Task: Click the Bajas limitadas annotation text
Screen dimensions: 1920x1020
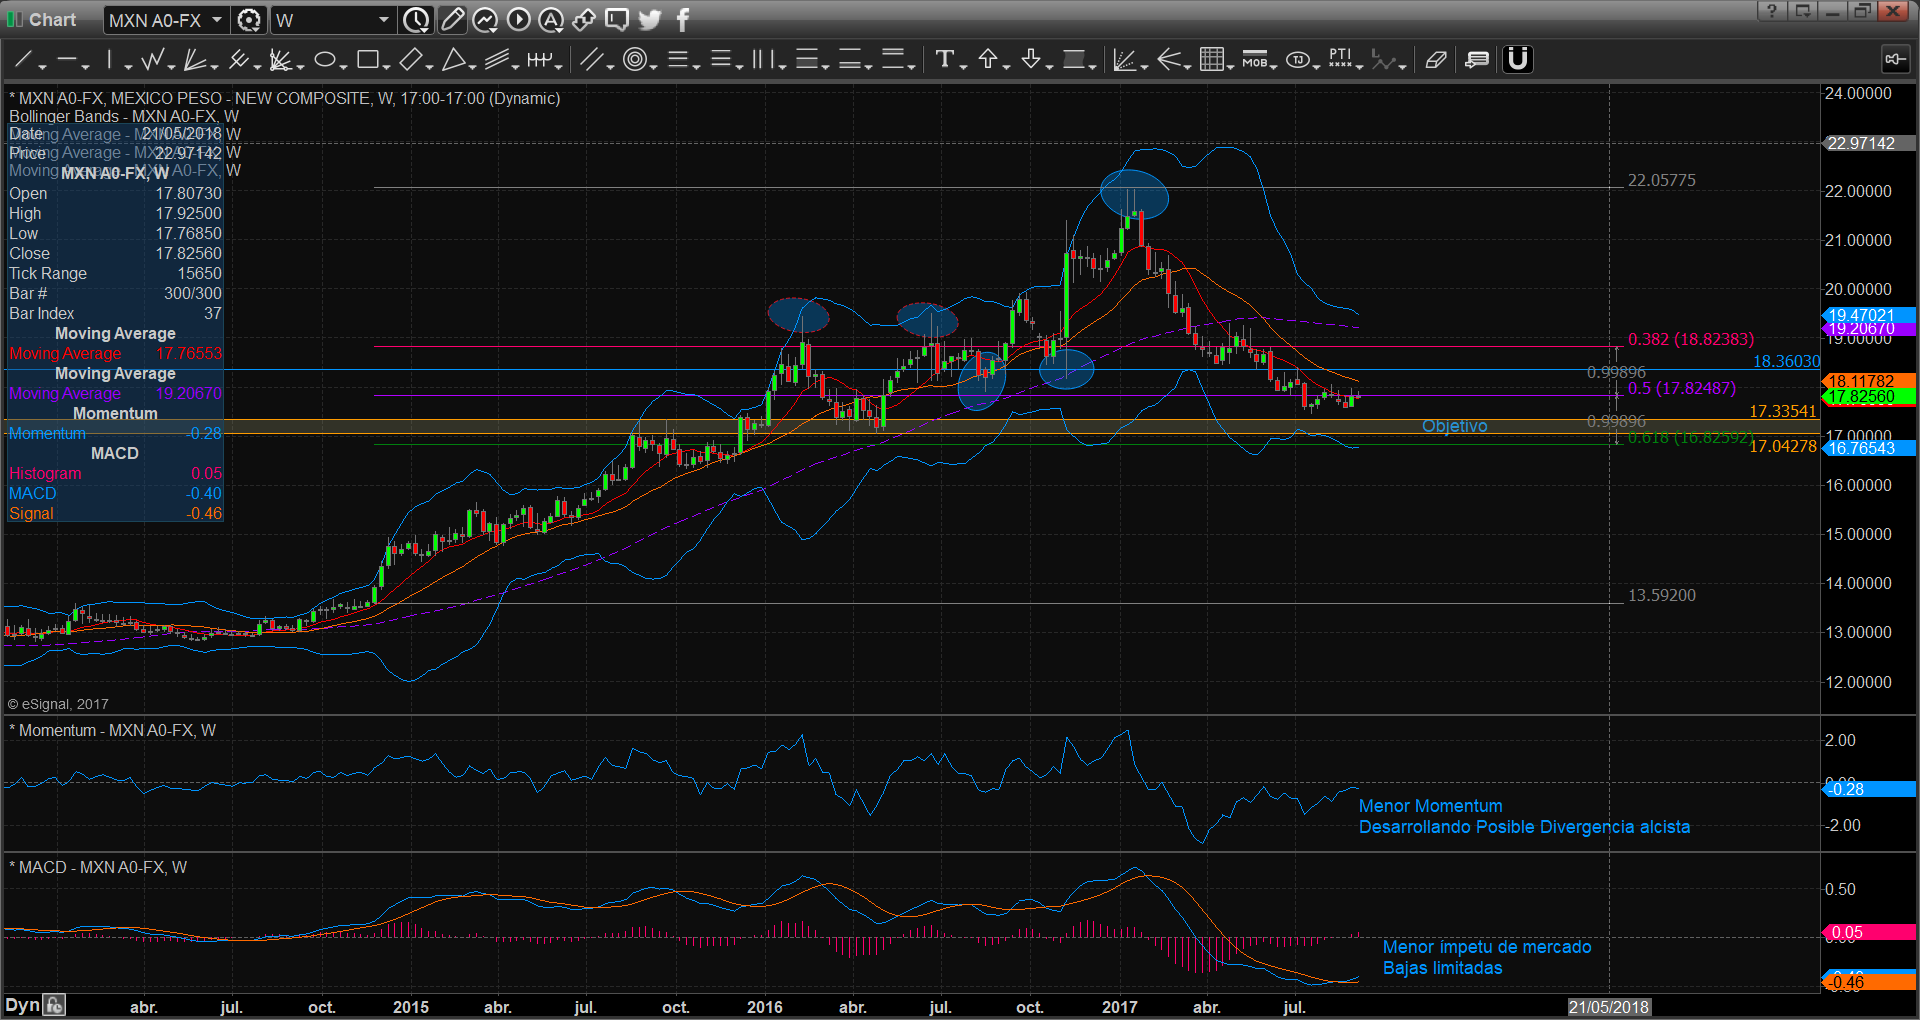Action: (x=1442, y=968)
